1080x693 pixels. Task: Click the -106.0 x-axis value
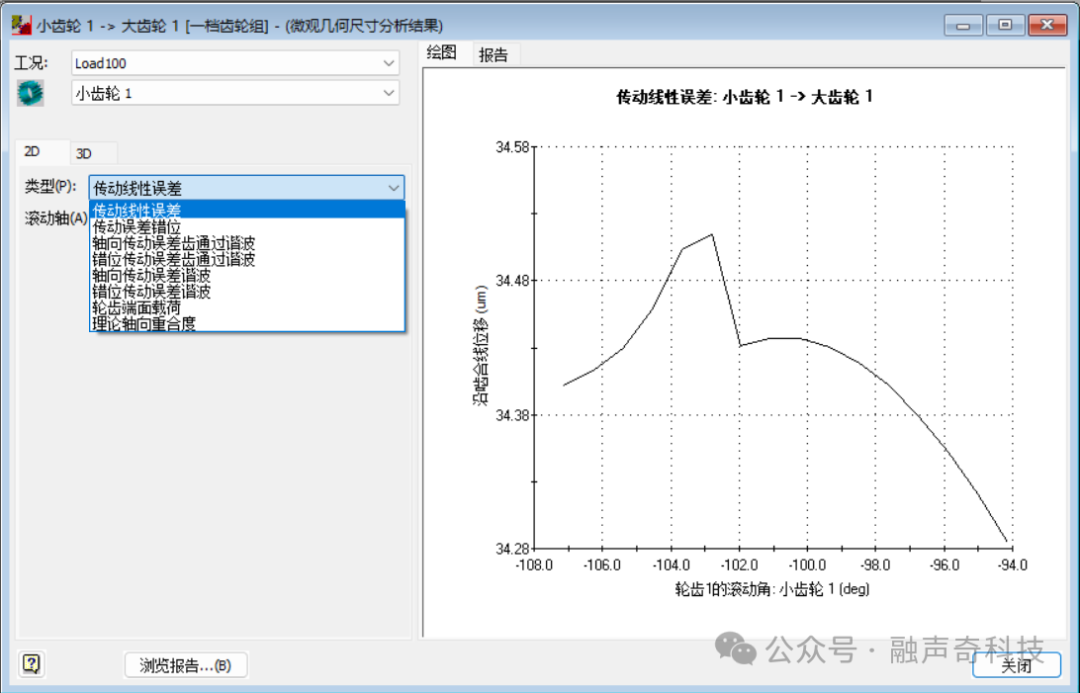pos(602,566)
